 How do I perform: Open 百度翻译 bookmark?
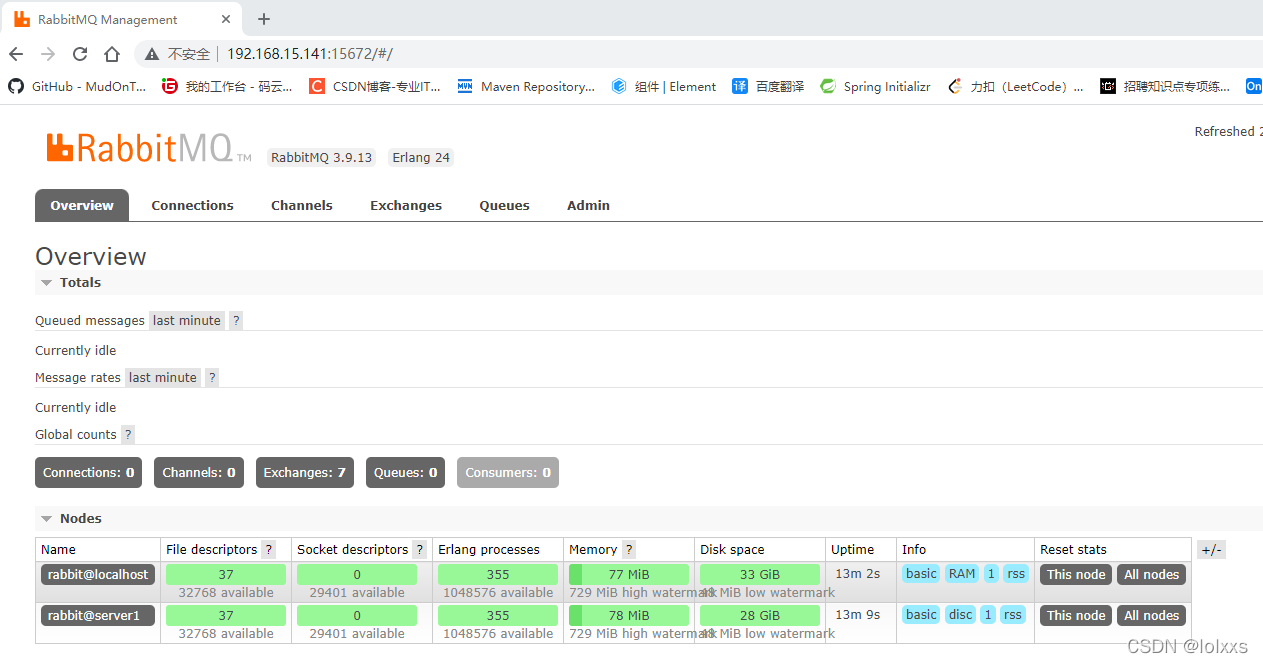768,87
